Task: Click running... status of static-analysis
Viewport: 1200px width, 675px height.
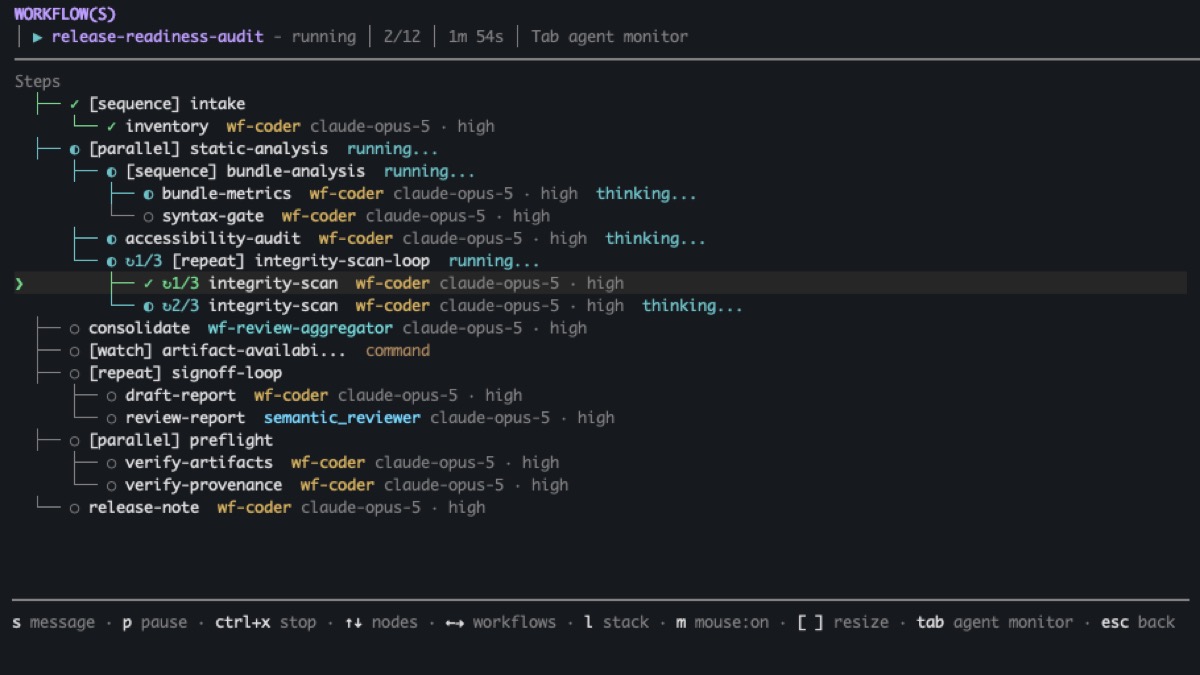Action: coord(393,149)
